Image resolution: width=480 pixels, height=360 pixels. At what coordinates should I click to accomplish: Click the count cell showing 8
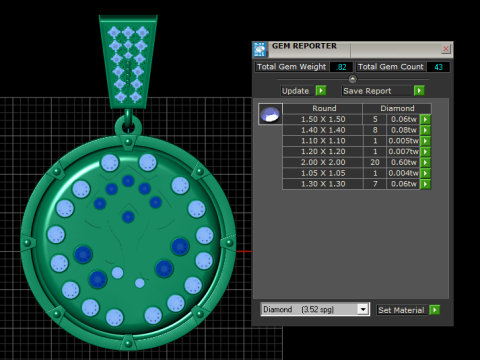(x=375, y=130)
